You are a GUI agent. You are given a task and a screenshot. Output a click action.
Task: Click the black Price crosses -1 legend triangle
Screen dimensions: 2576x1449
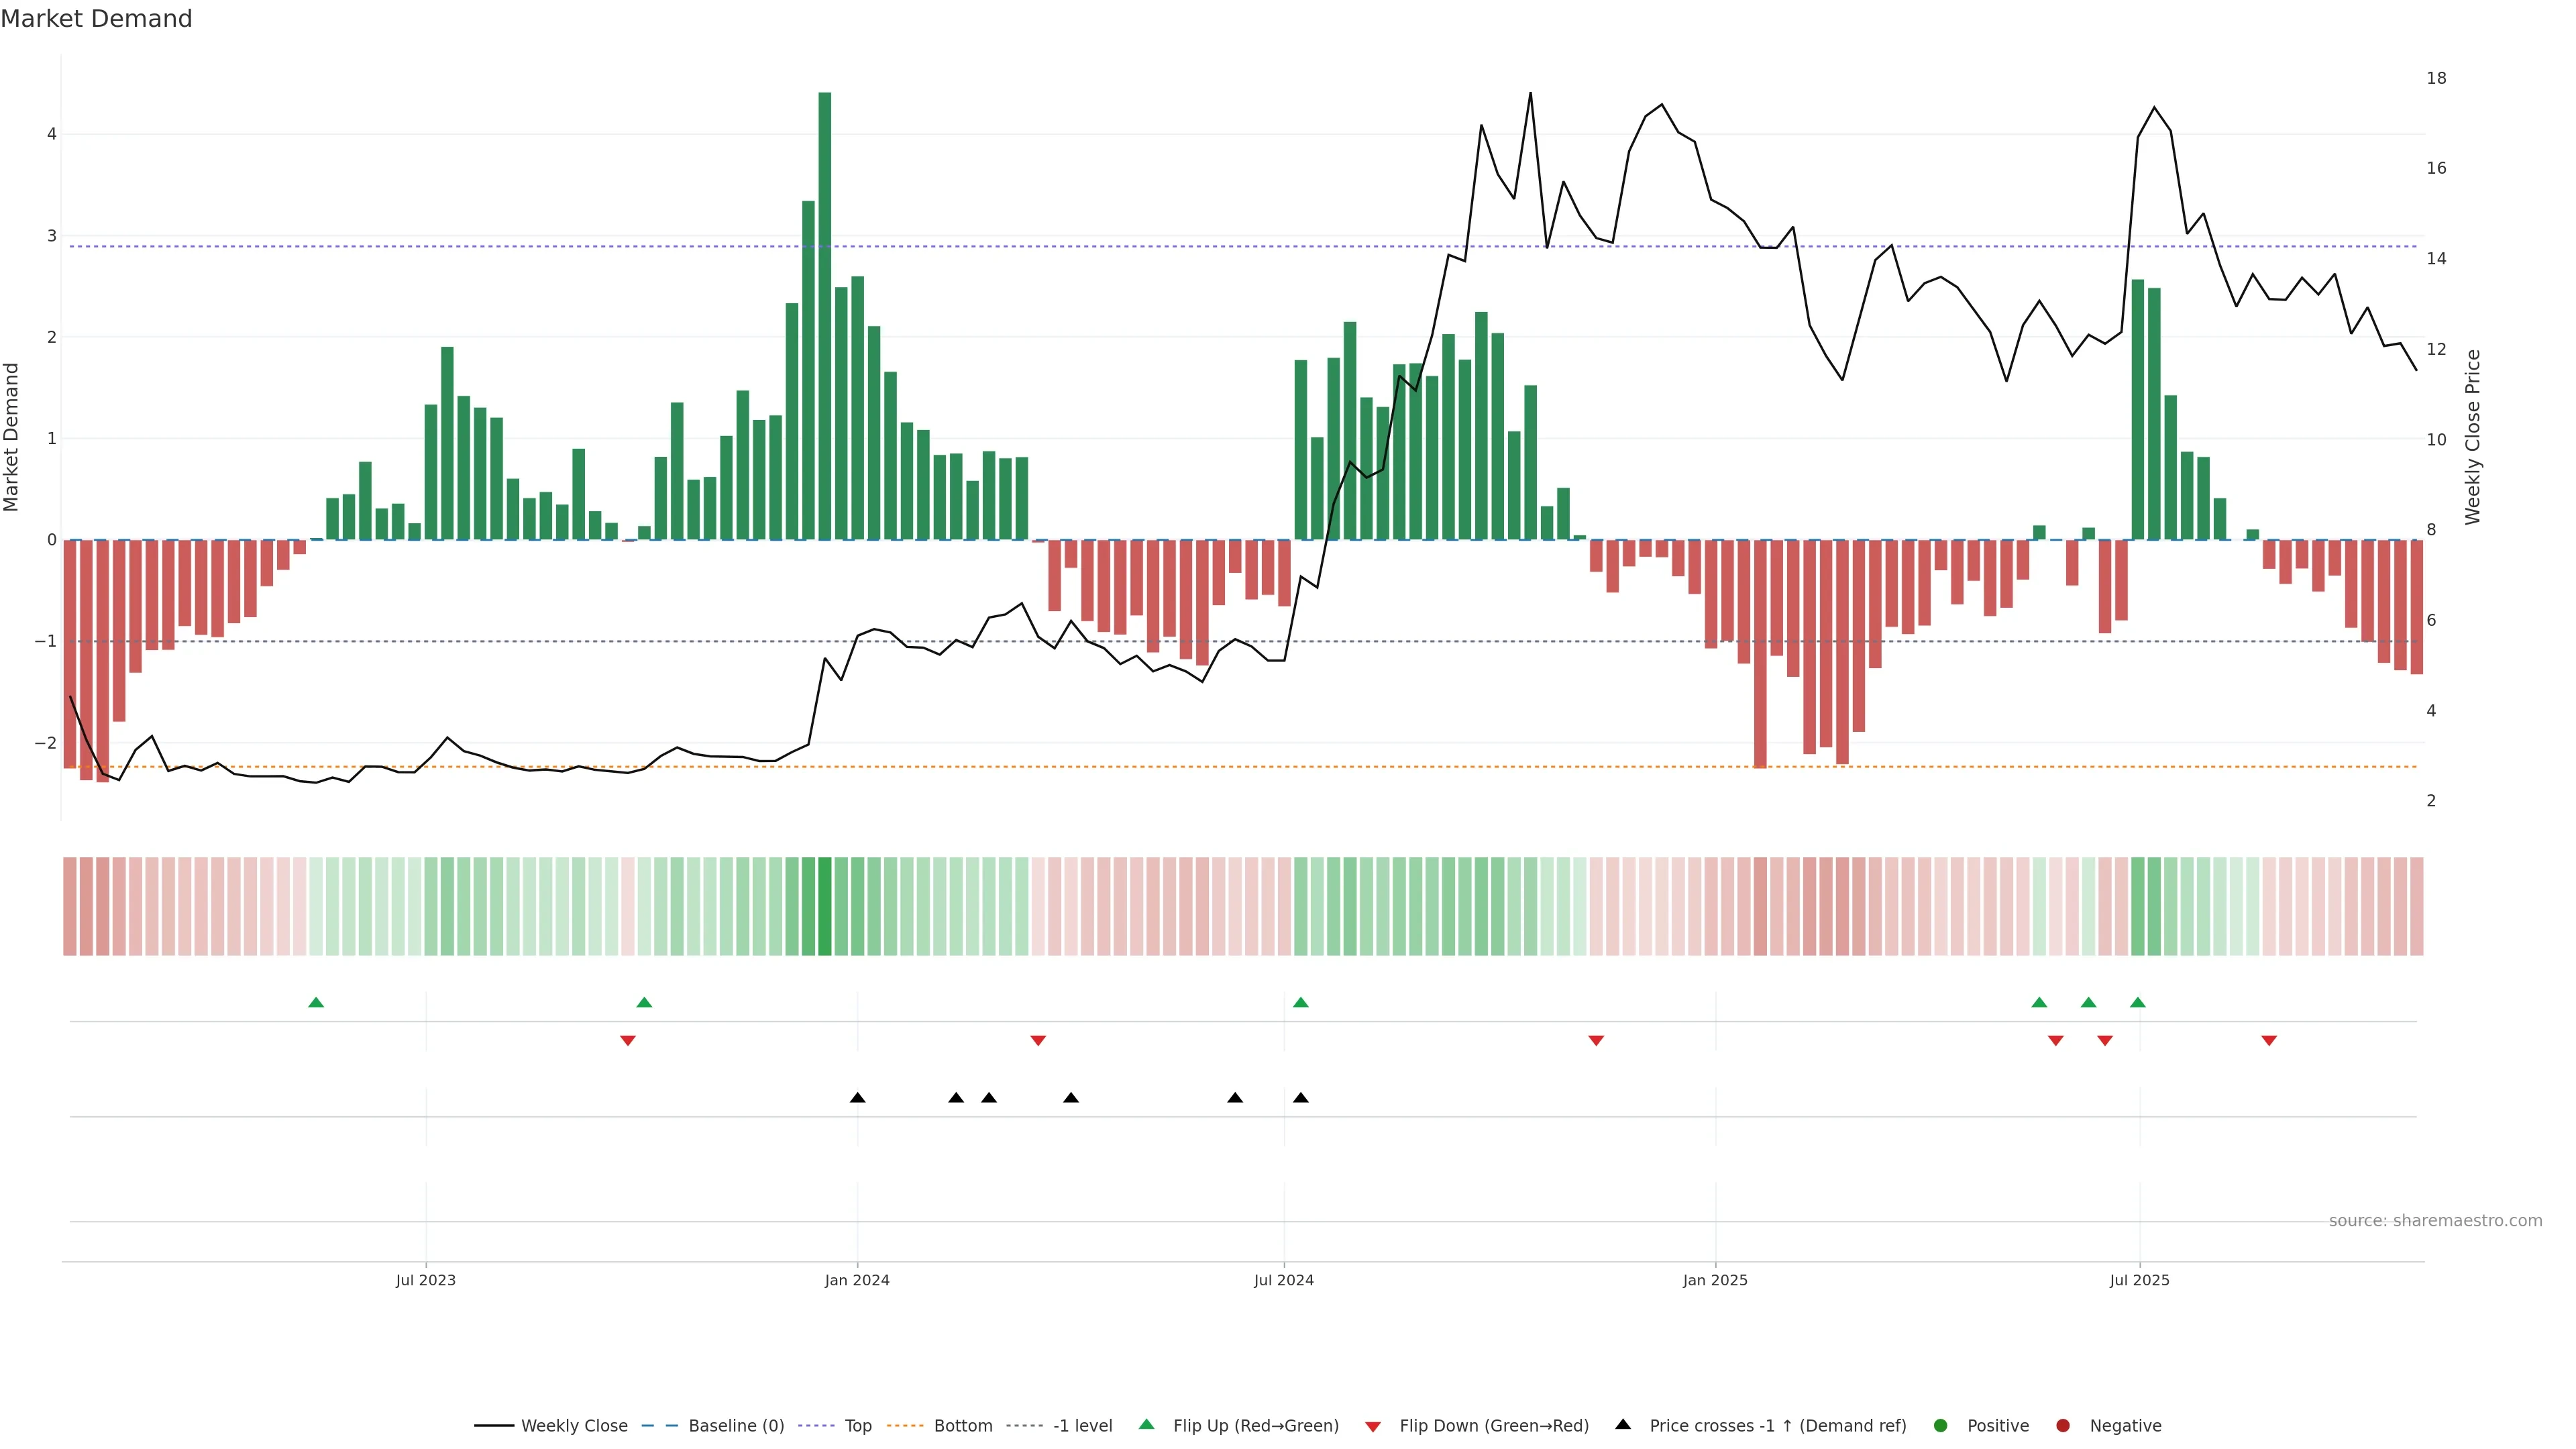pos(1623,1425)
